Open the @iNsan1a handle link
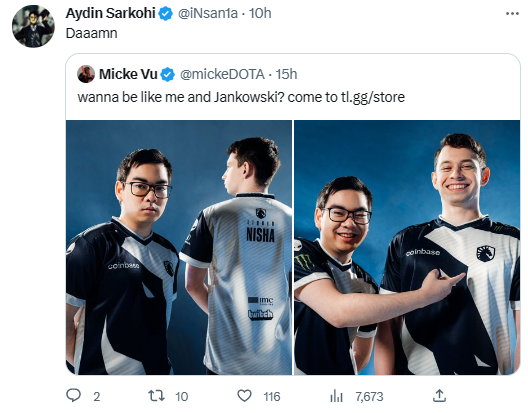The height and width of the screenshot is (413, 528). 208,13
